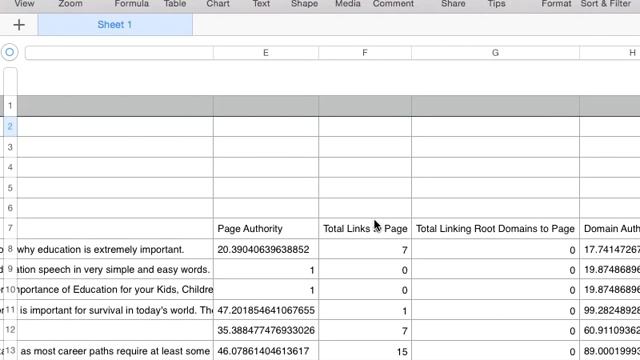Click the Comment toolbar item
Image resolution: width=640 pixels, height=360 pixels.
tap(393, 4)
